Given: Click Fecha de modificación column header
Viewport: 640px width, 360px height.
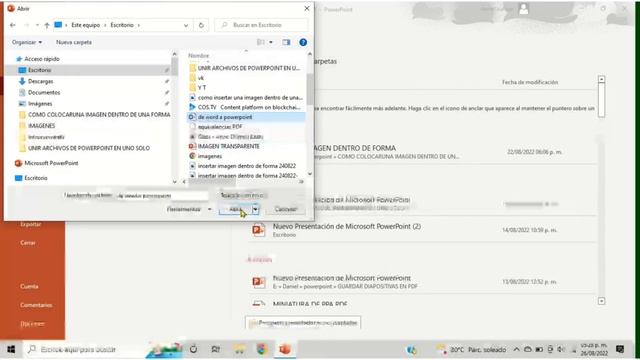Looking at the screenshot, I should click(x=530, y=82).
